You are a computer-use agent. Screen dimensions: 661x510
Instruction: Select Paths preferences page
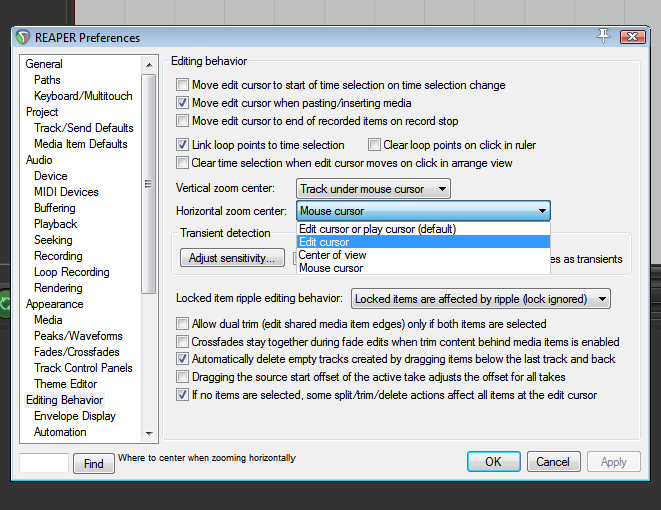pos(47,80)
